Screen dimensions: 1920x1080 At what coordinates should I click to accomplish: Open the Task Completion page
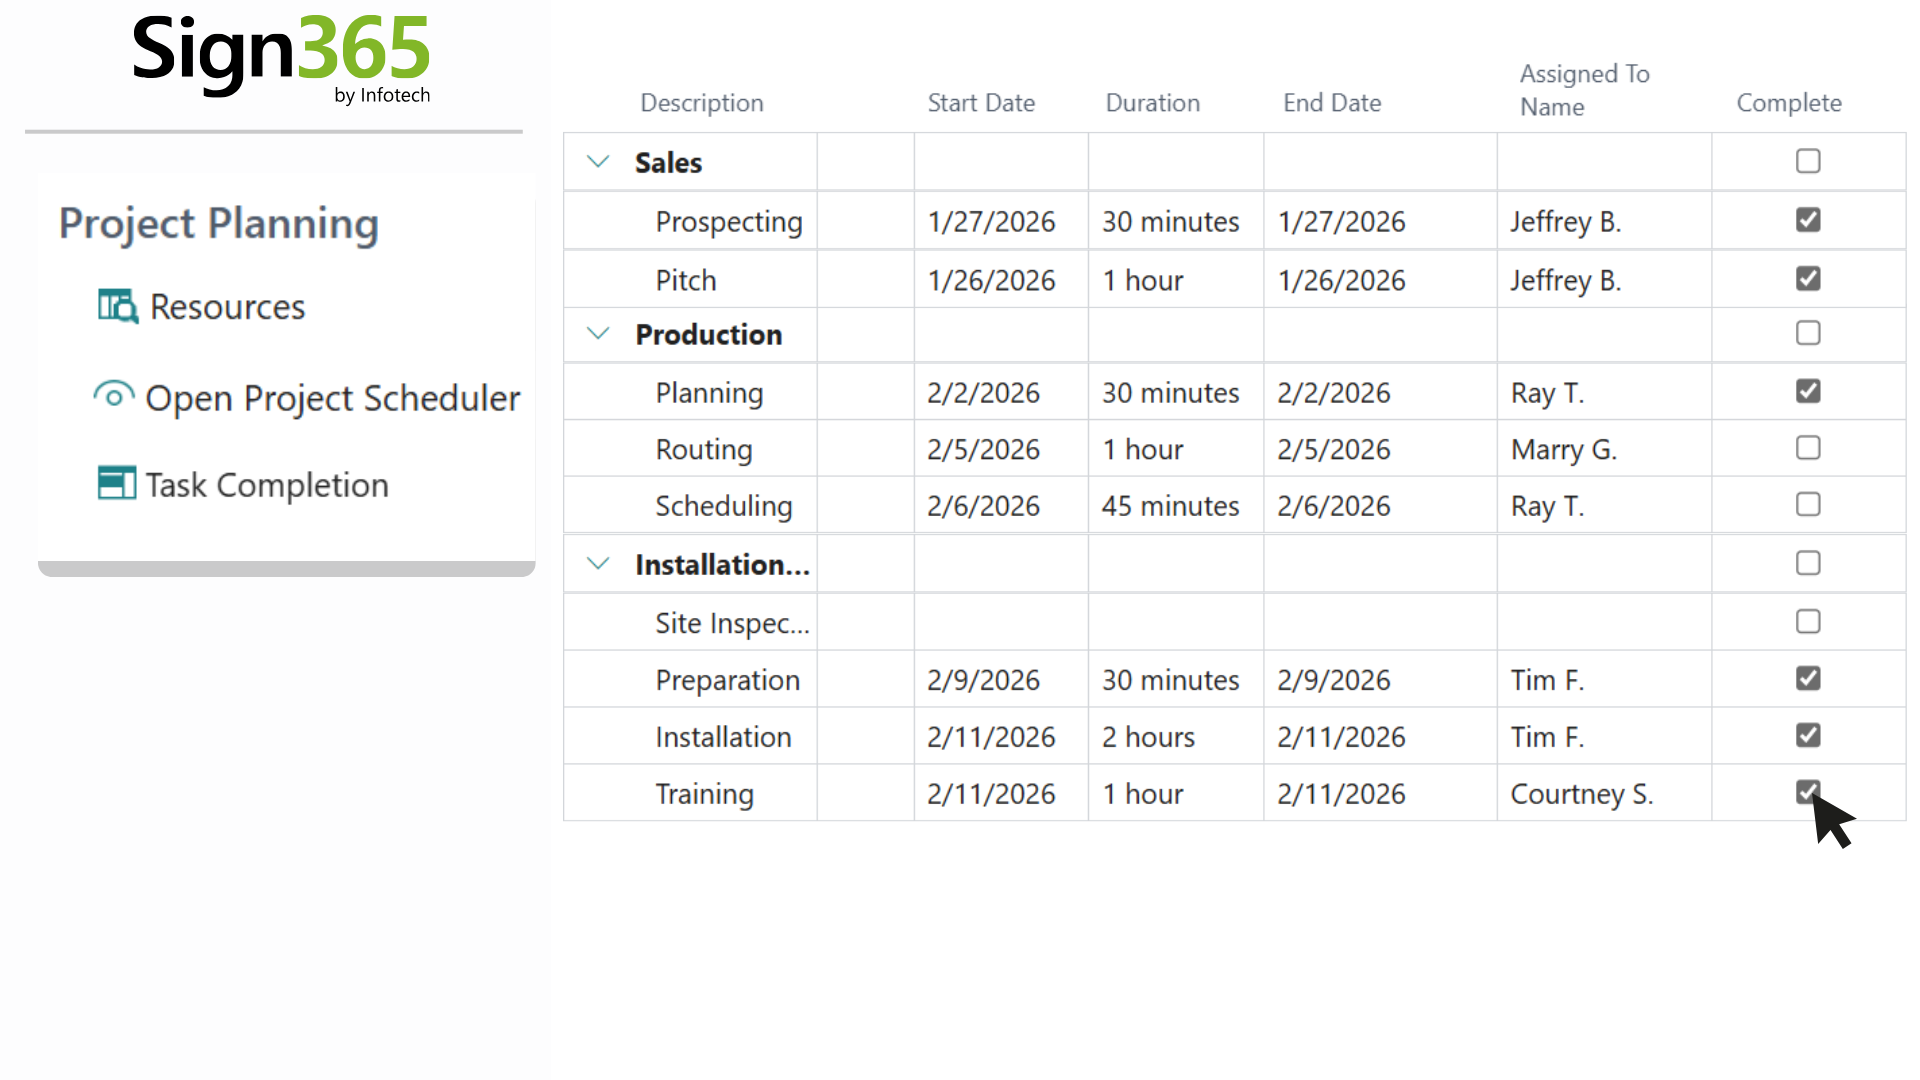267,485
